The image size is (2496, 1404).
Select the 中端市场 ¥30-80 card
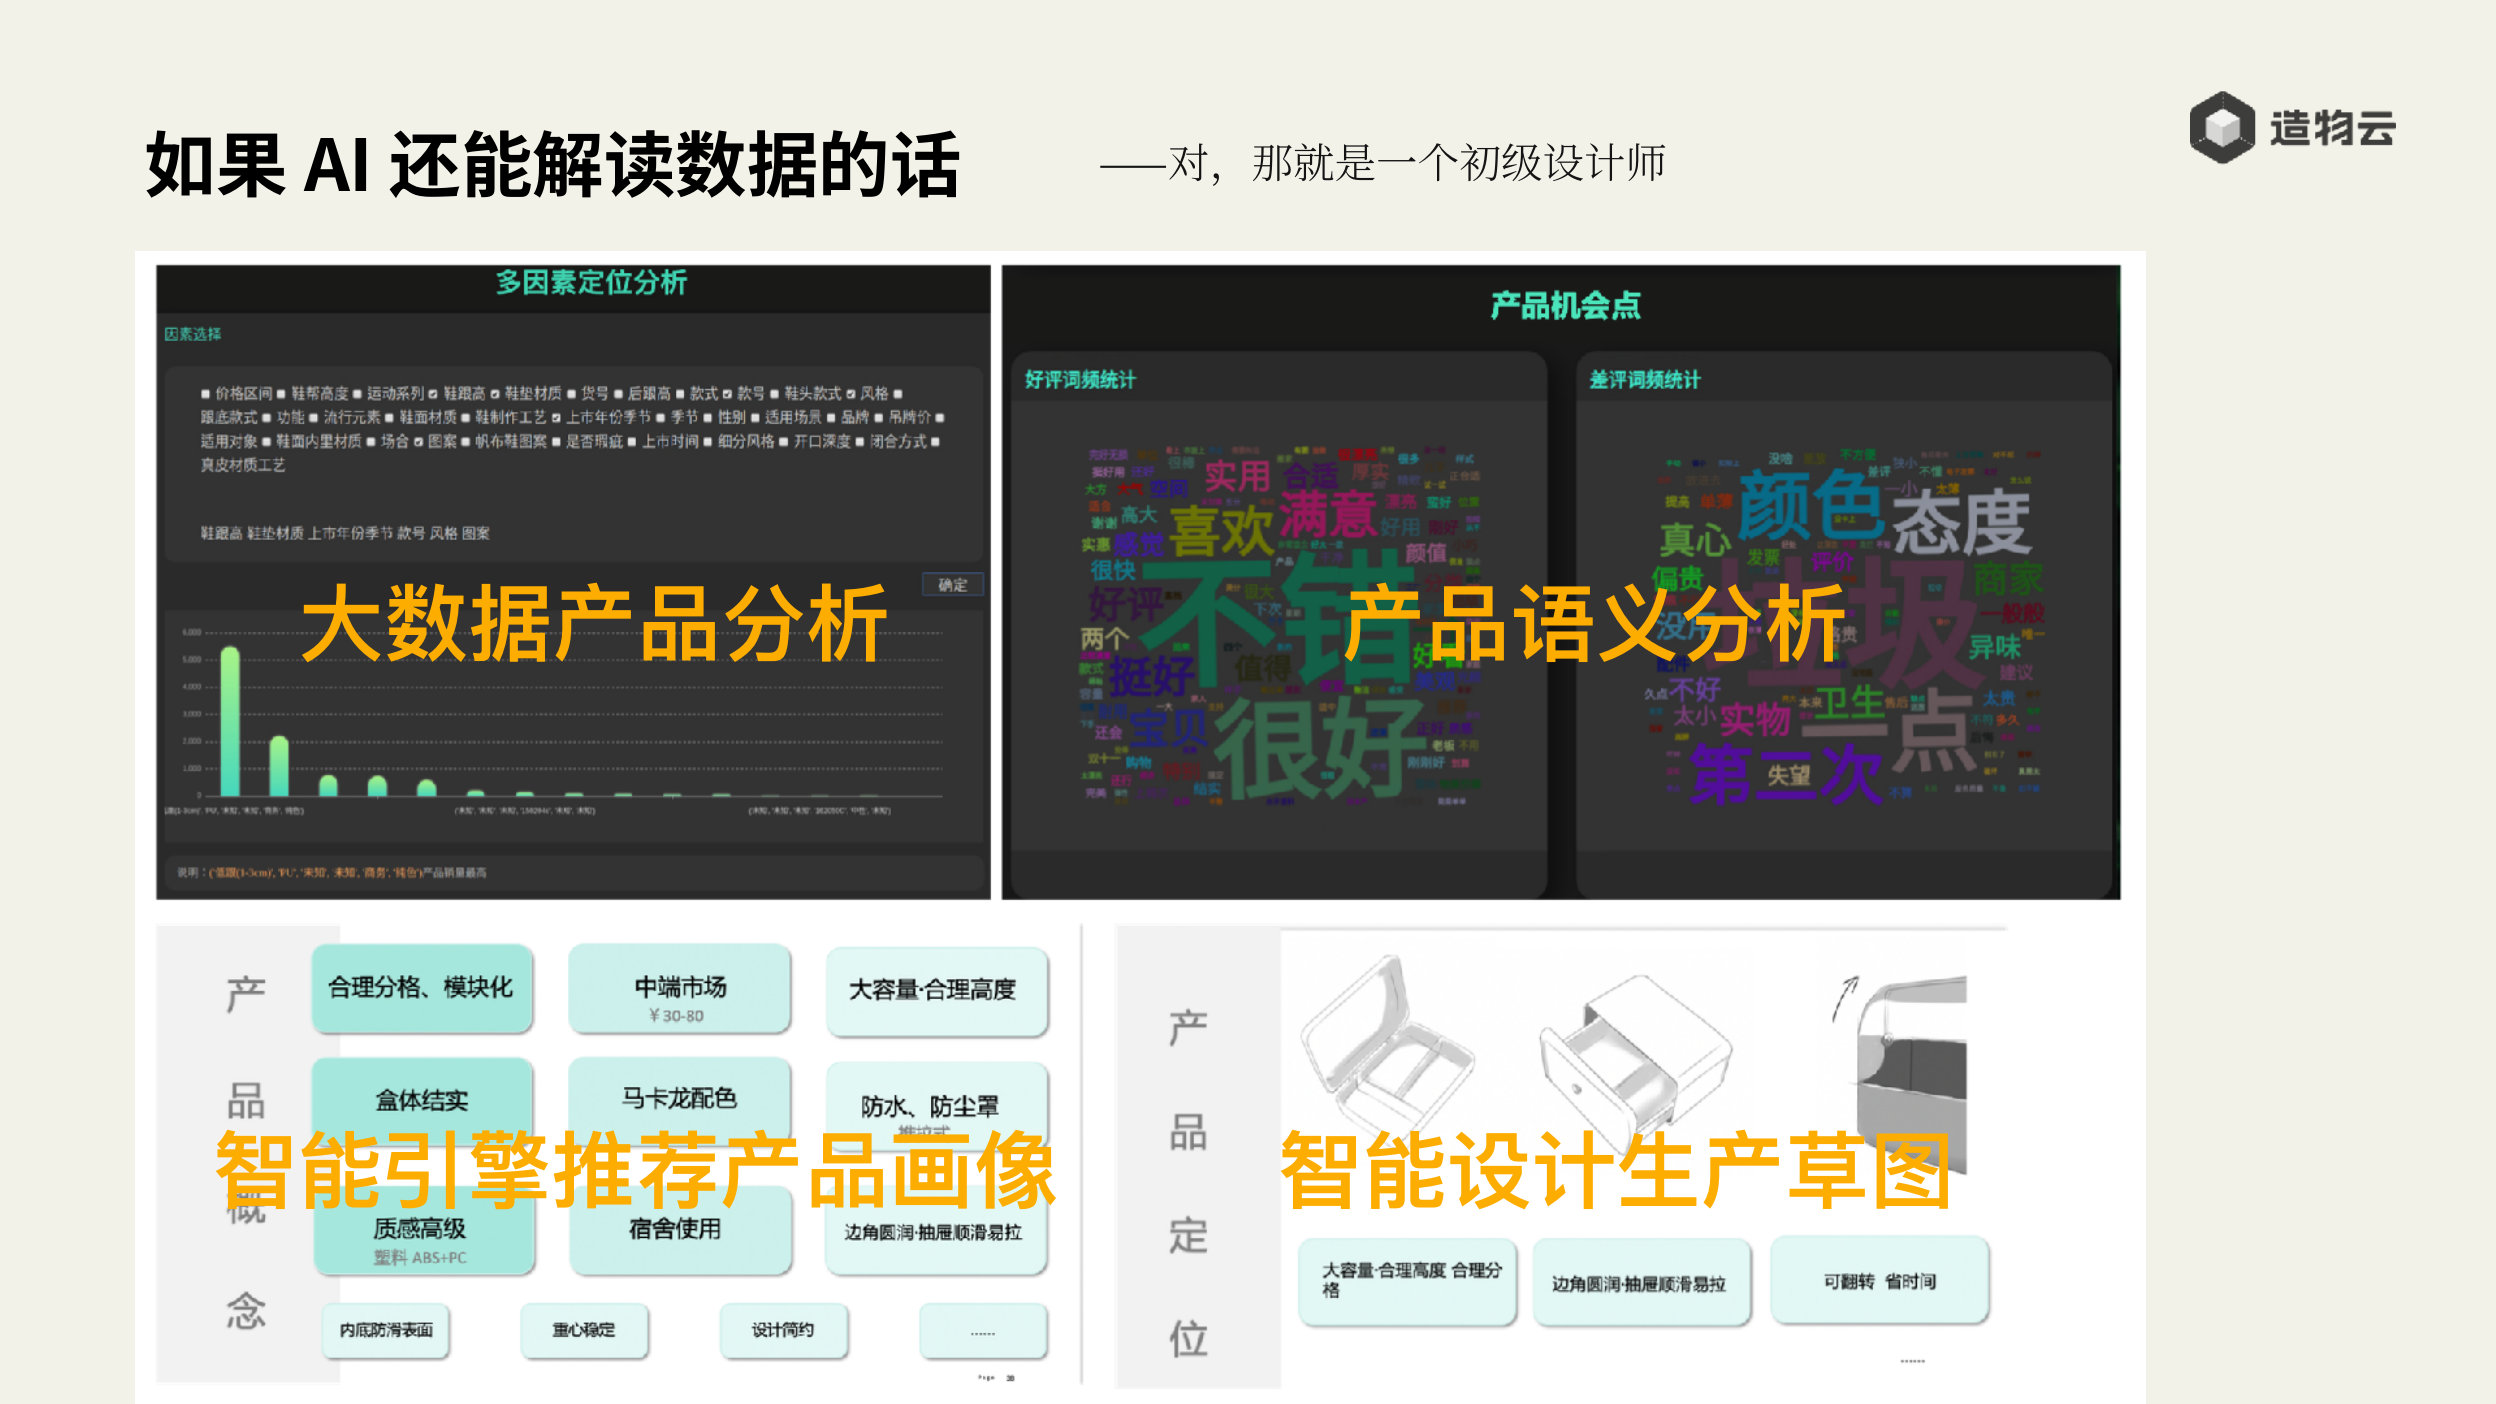[x=680, y=989]
